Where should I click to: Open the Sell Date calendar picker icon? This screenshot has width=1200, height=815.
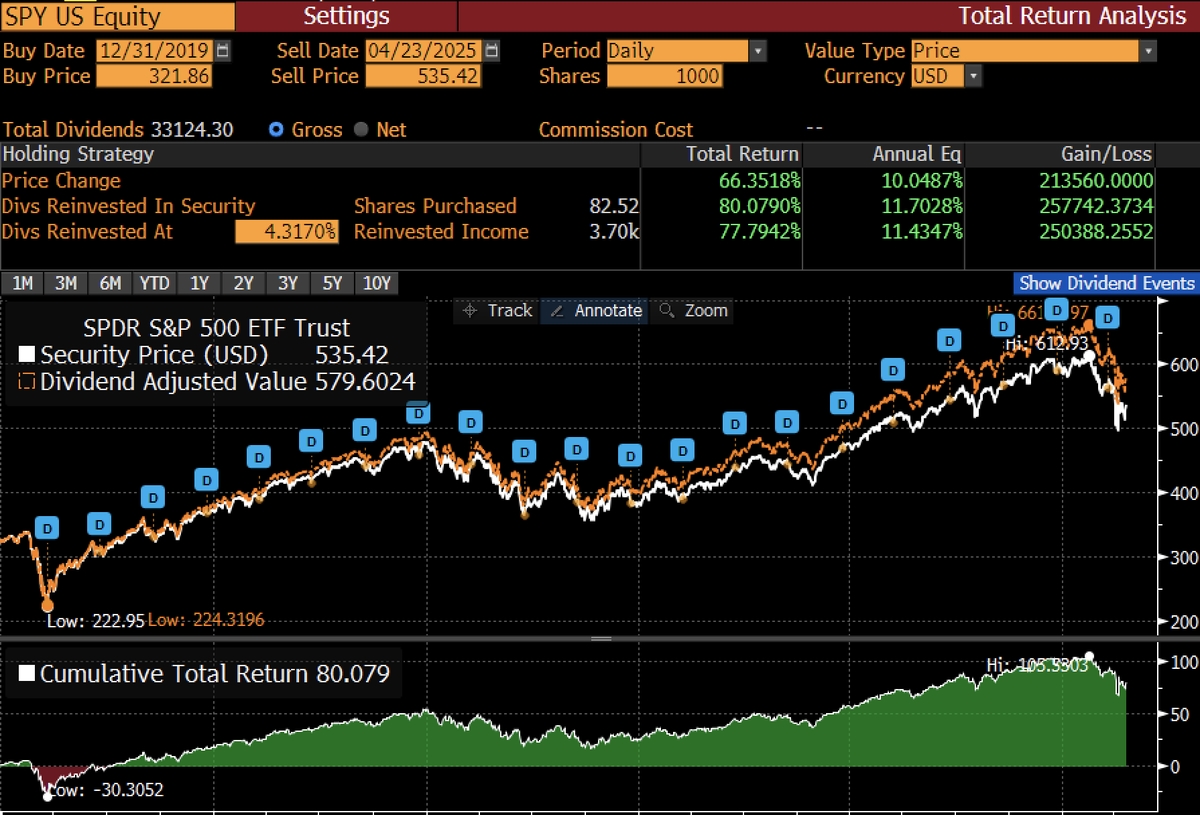pyautogui.click(x=492, y=50)
